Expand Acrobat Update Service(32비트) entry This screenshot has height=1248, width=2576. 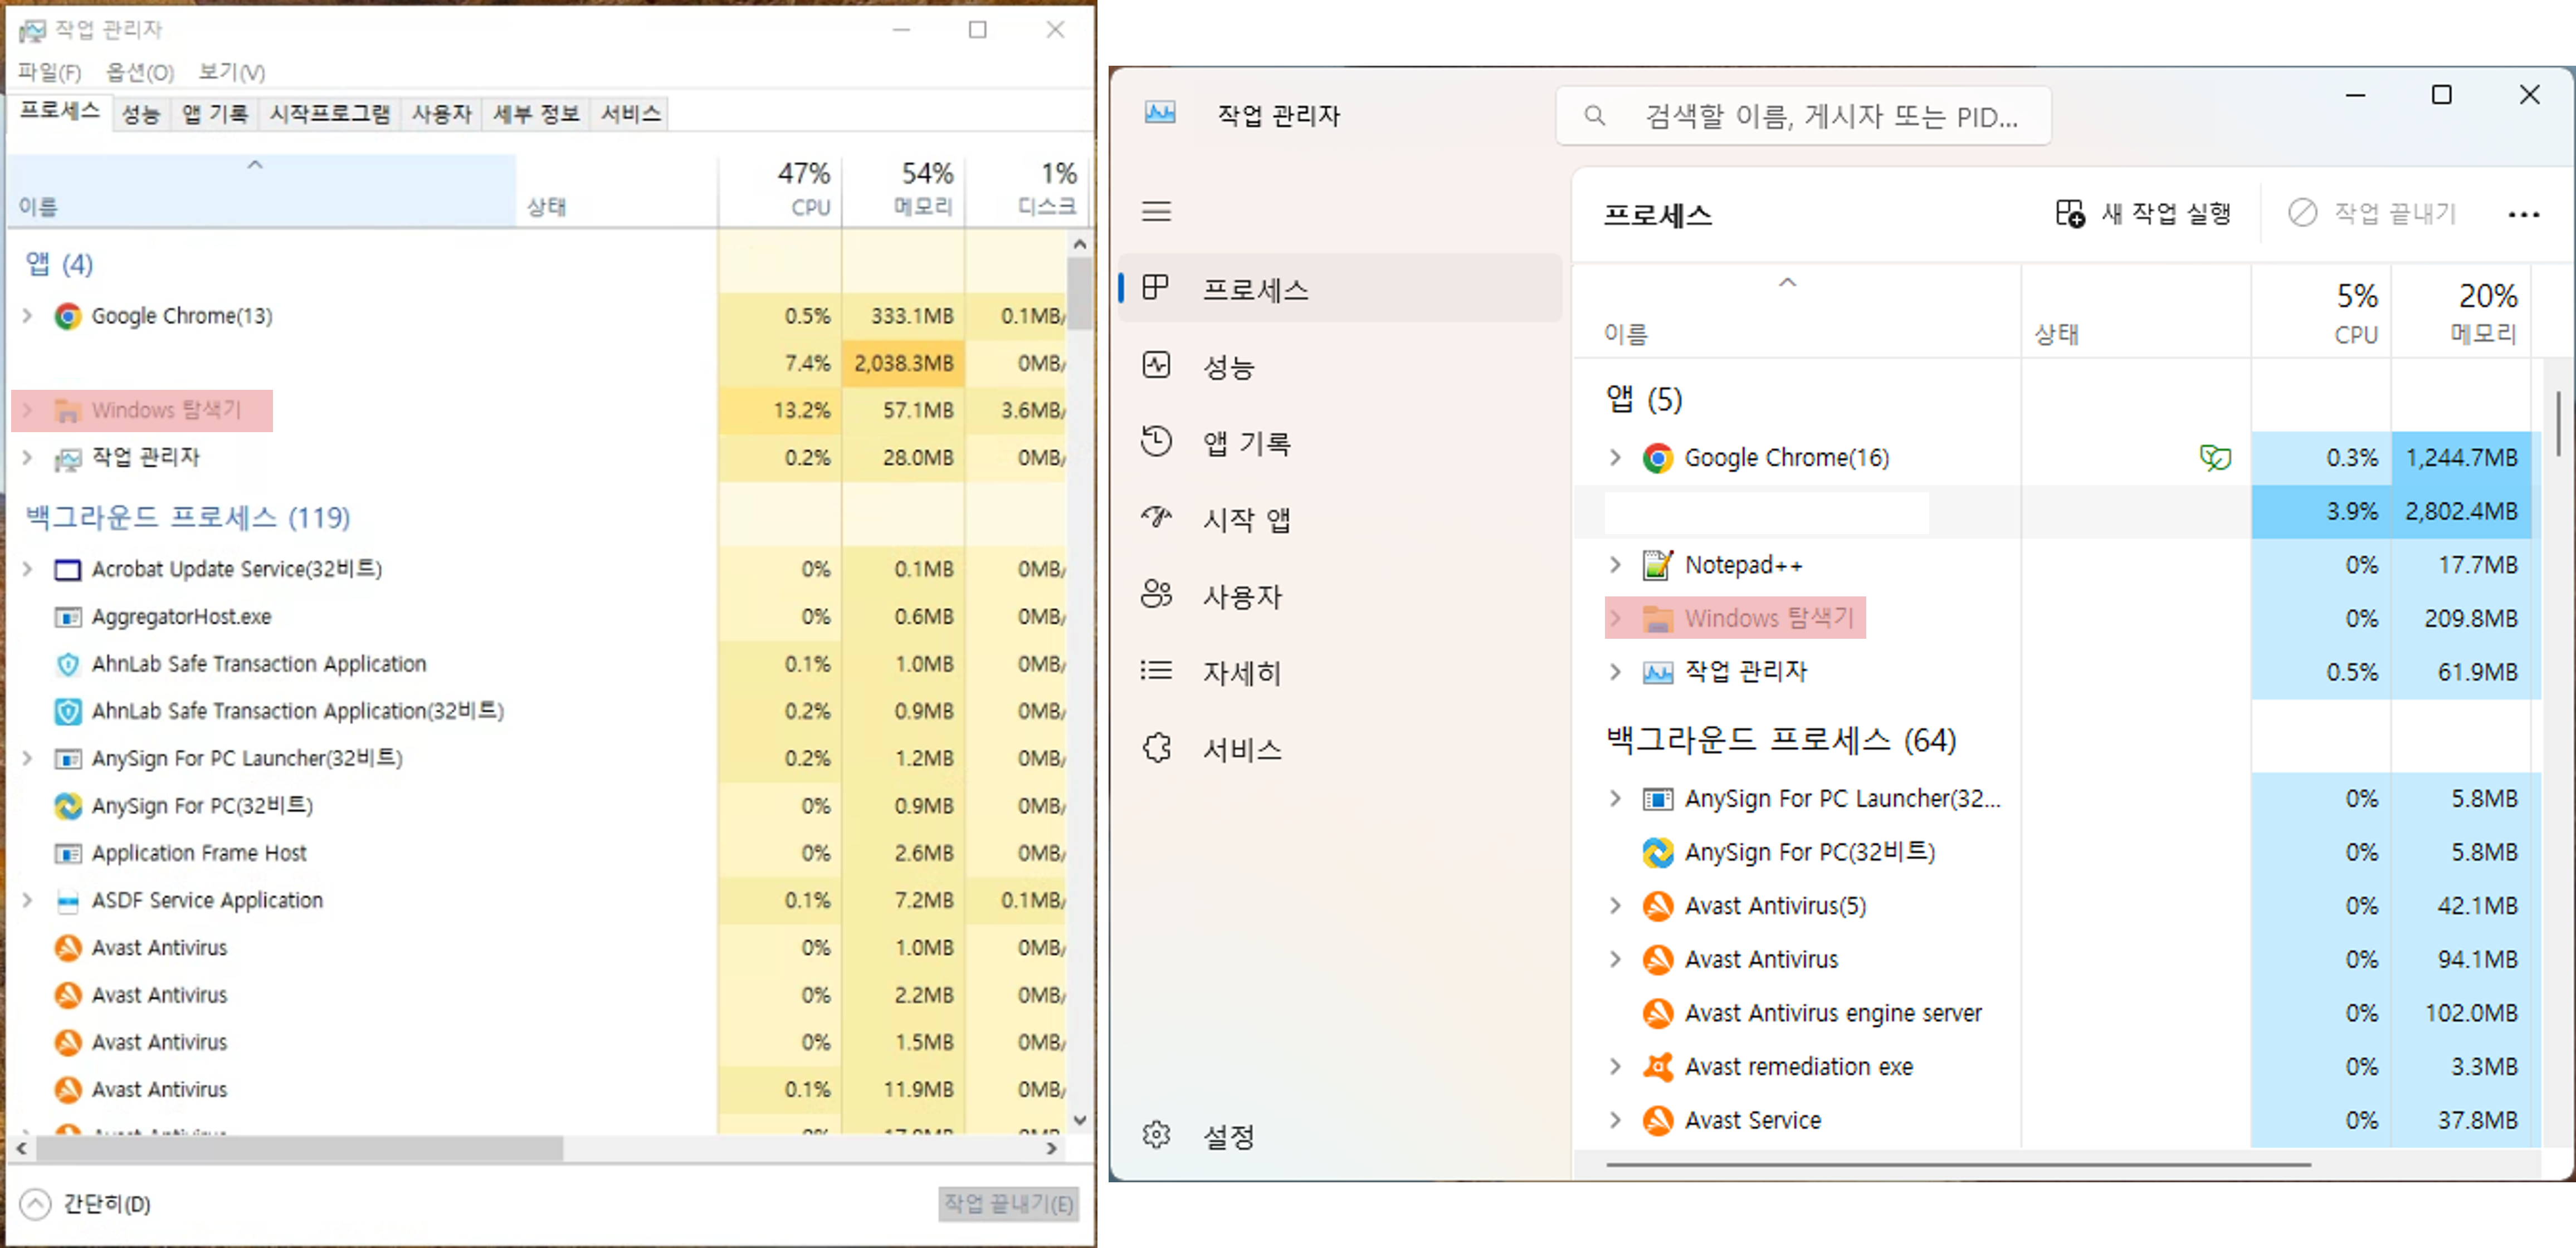[28, 569]
